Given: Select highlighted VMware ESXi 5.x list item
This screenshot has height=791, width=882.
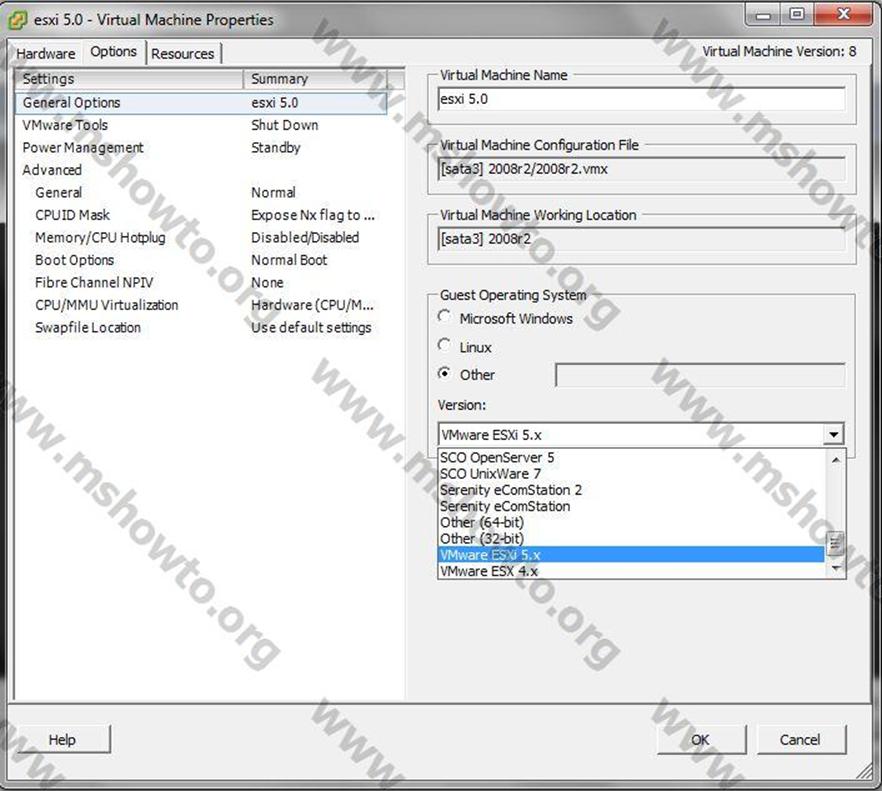Looking at the screenshot, I should [631, 555].
